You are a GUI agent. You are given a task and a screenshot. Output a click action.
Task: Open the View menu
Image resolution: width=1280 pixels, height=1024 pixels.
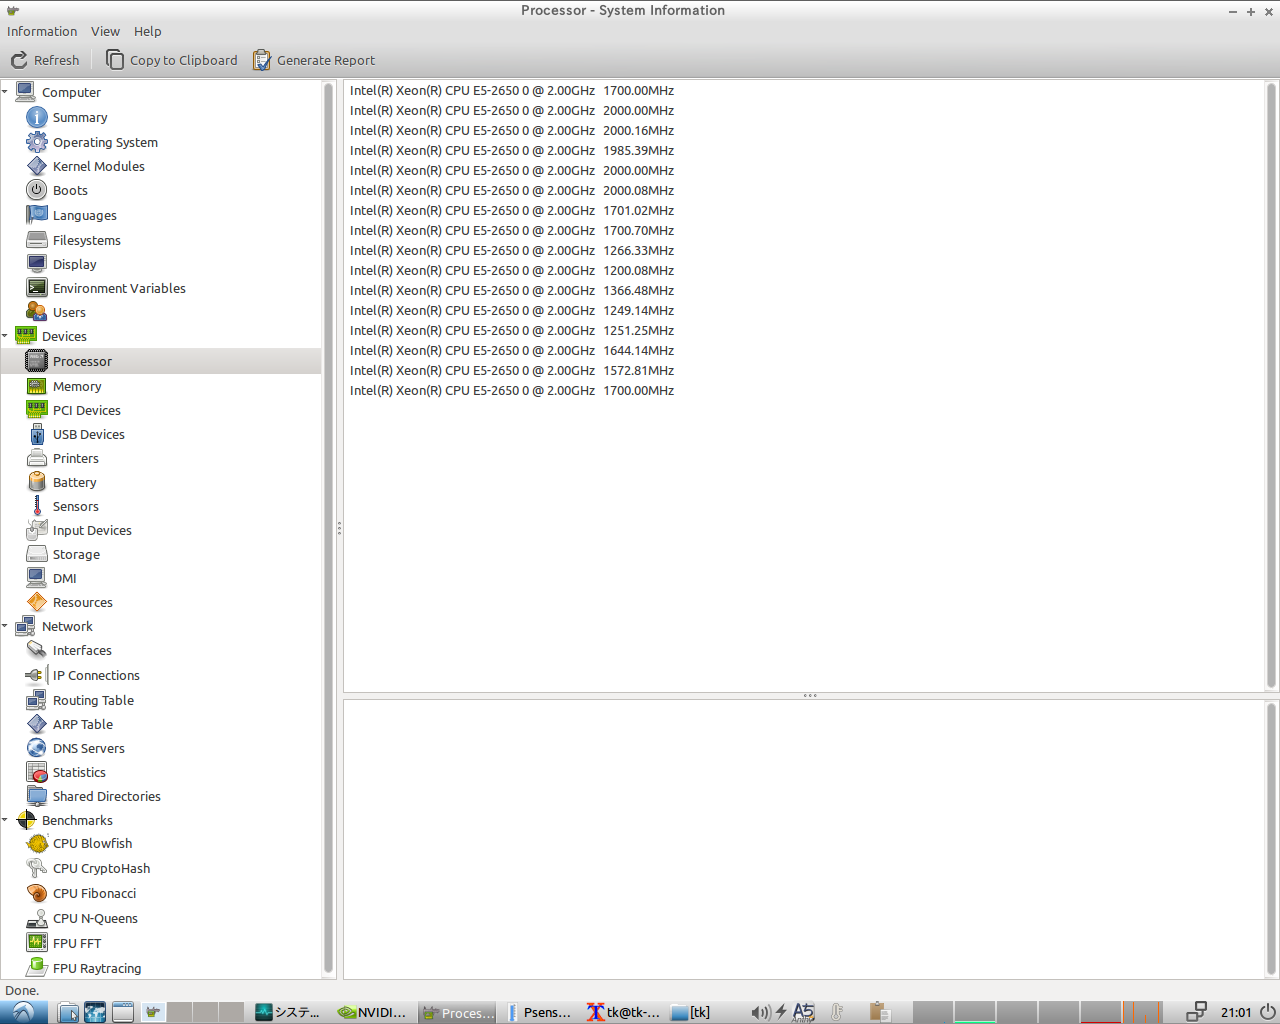pos(105,31)
